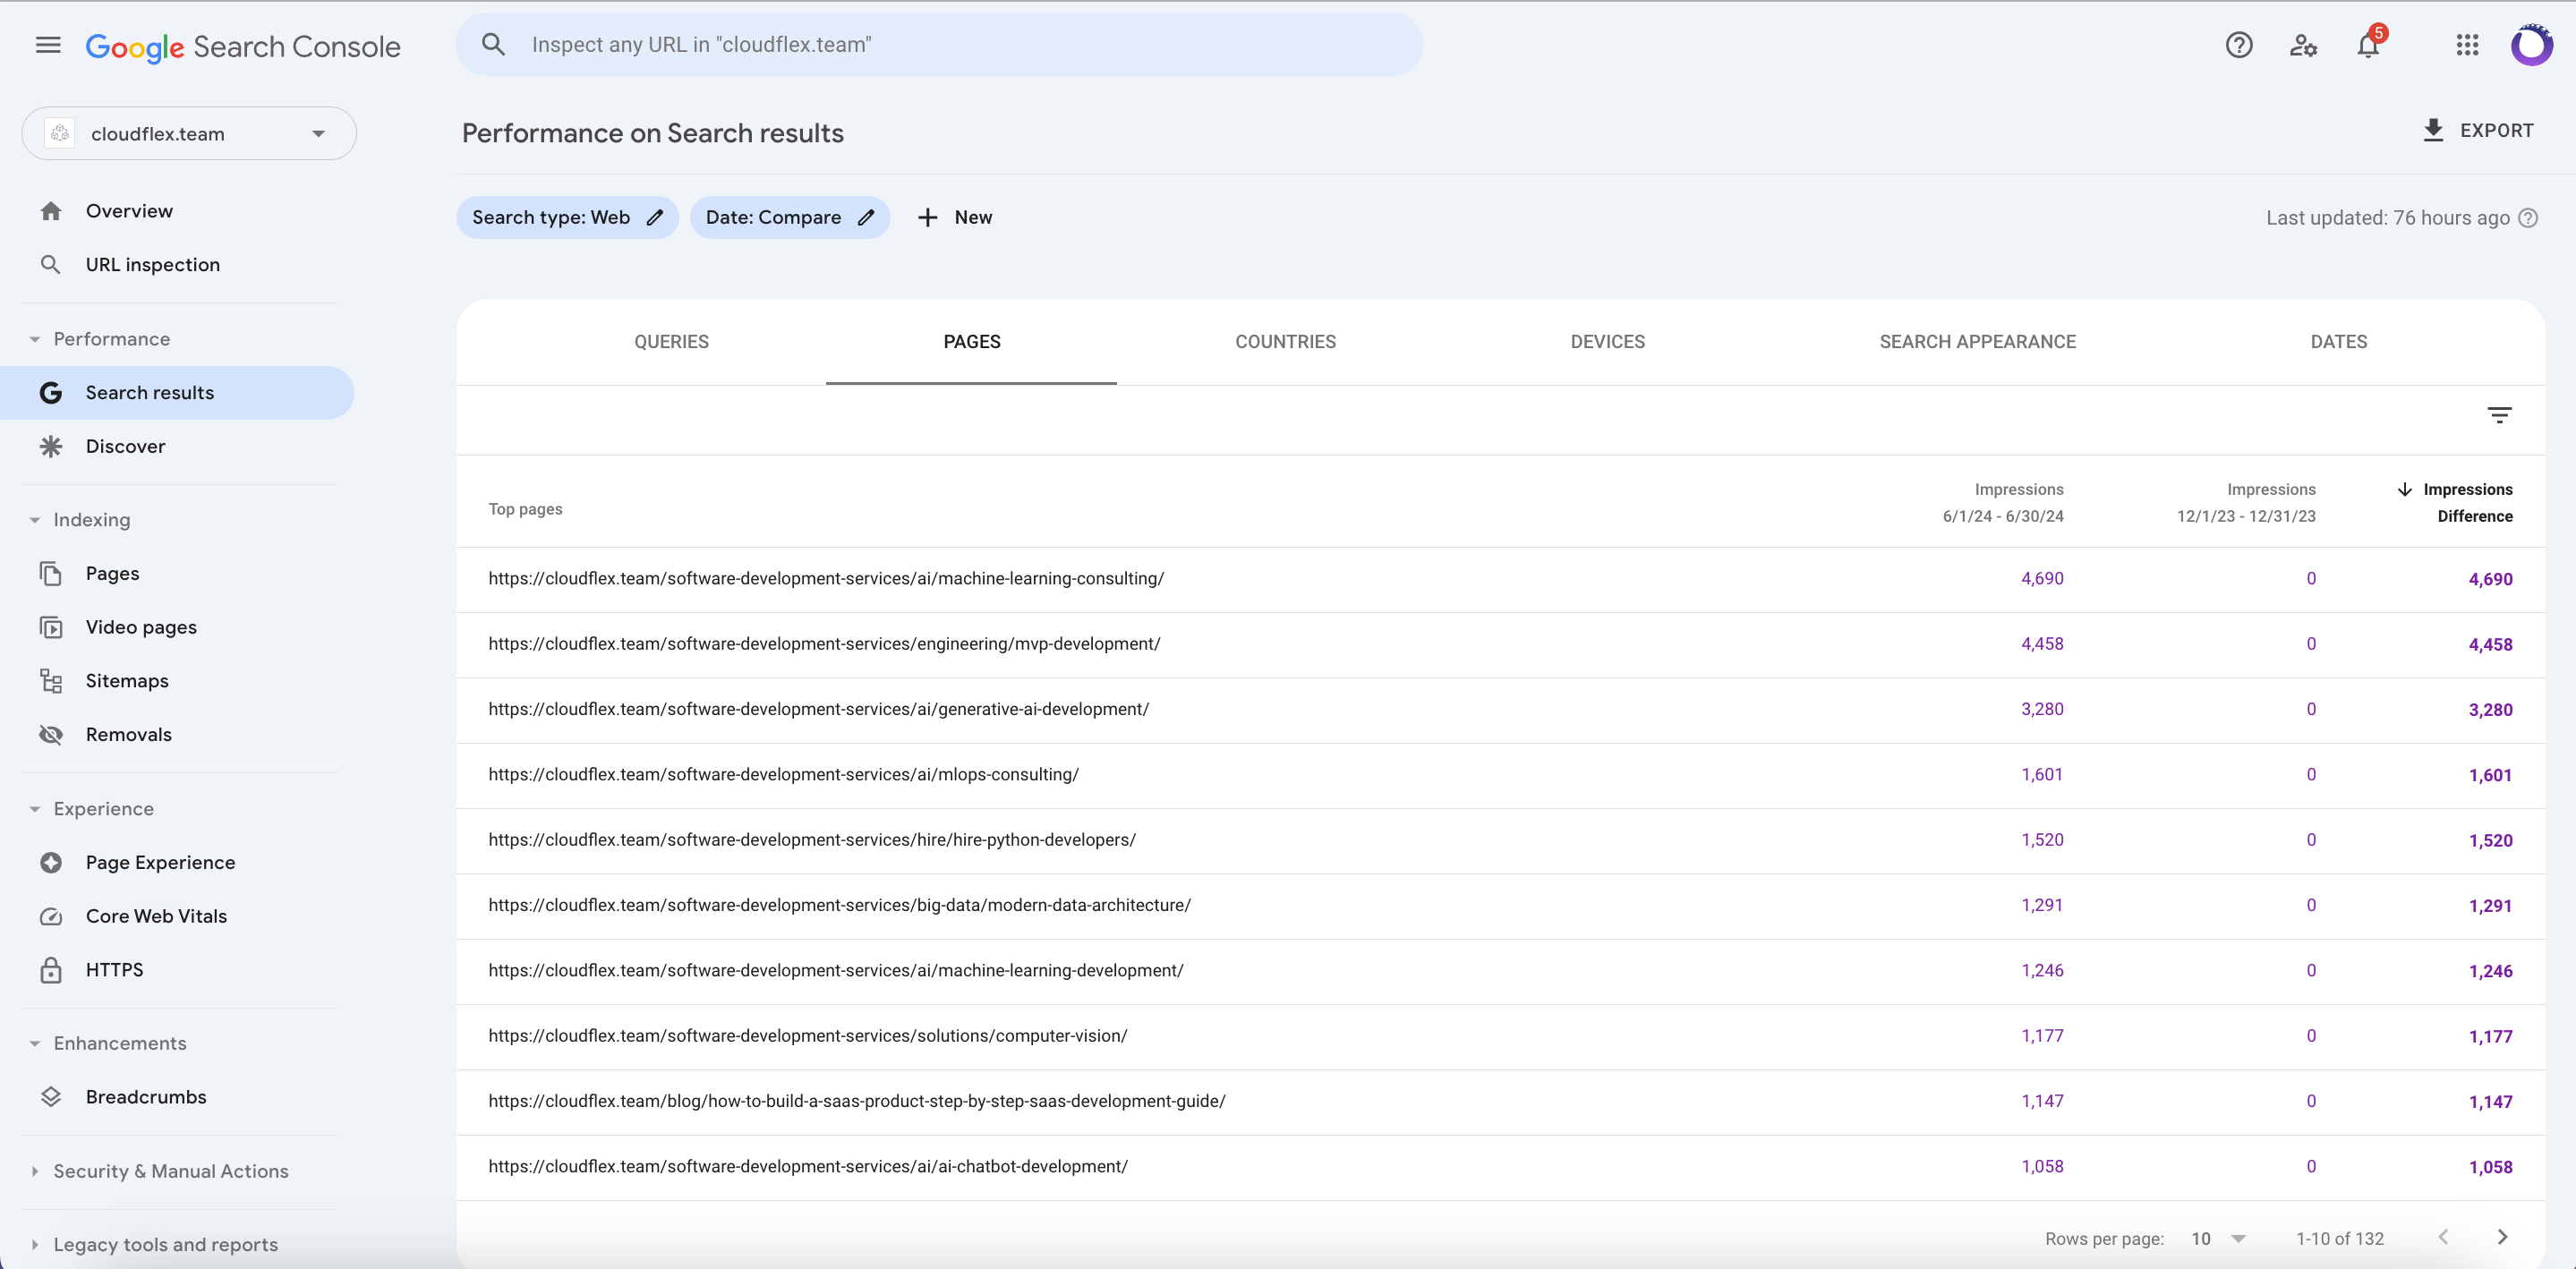Open the main hamburger menu
Viewport: 2576px width, 1269px height.
[48, 45]
